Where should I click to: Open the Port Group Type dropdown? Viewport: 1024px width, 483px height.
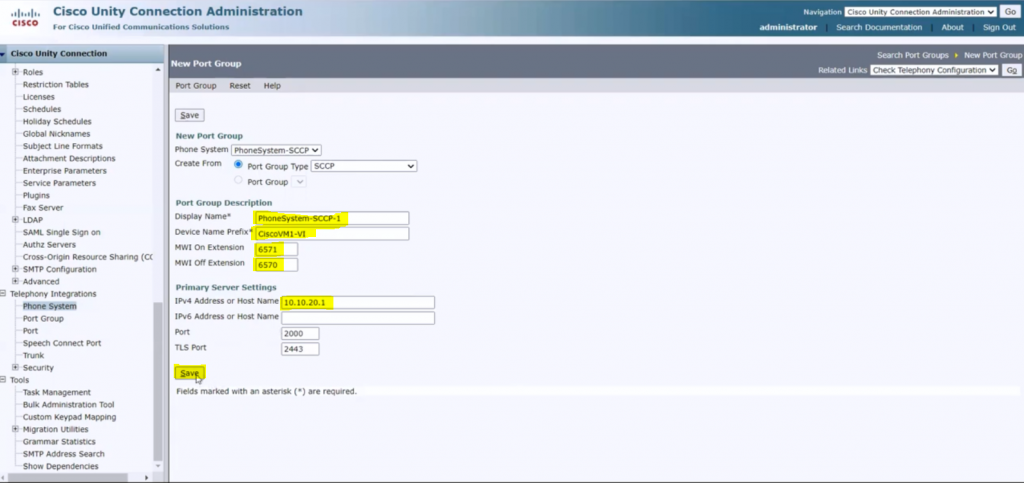click(x=364, y=166)
